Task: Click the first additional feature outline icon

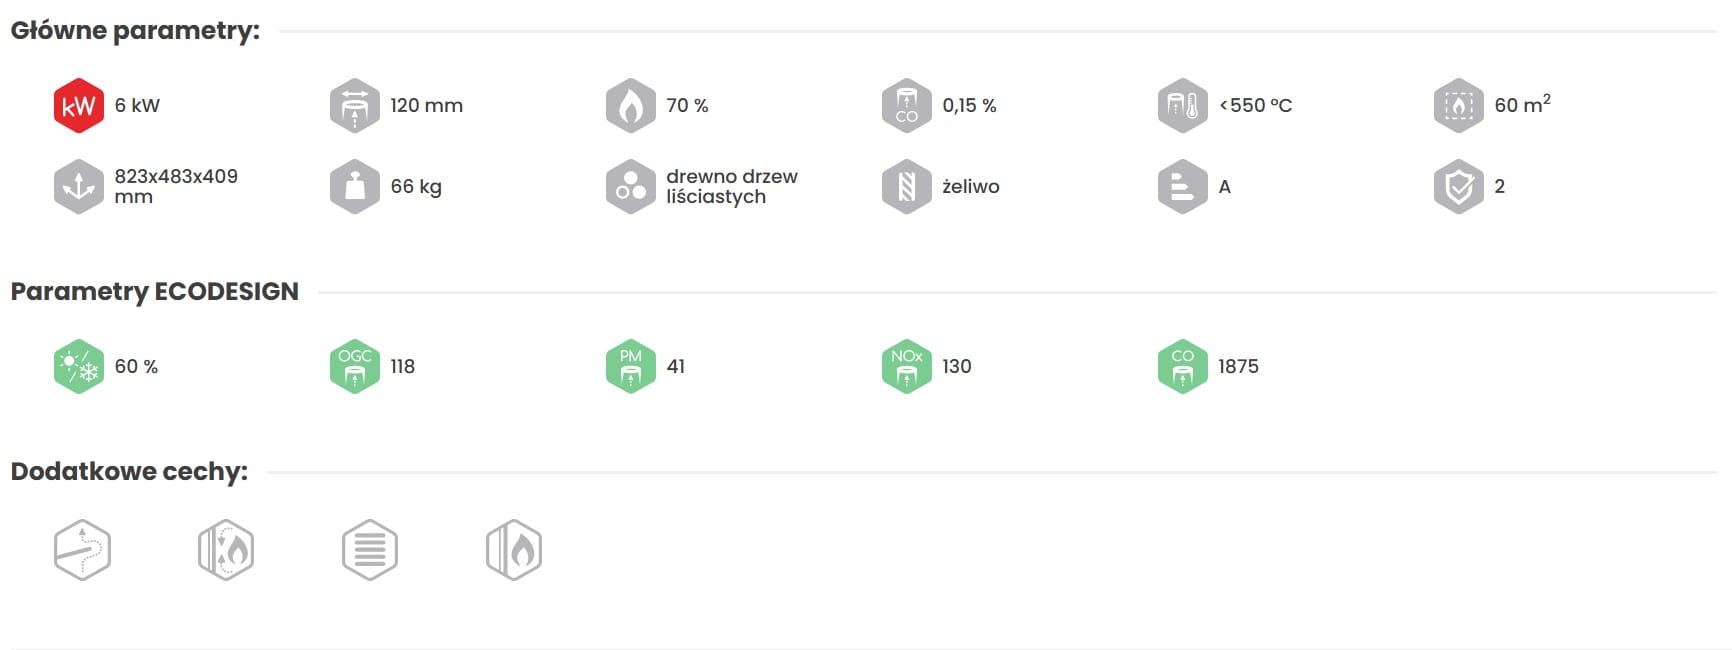Action: 82,549
